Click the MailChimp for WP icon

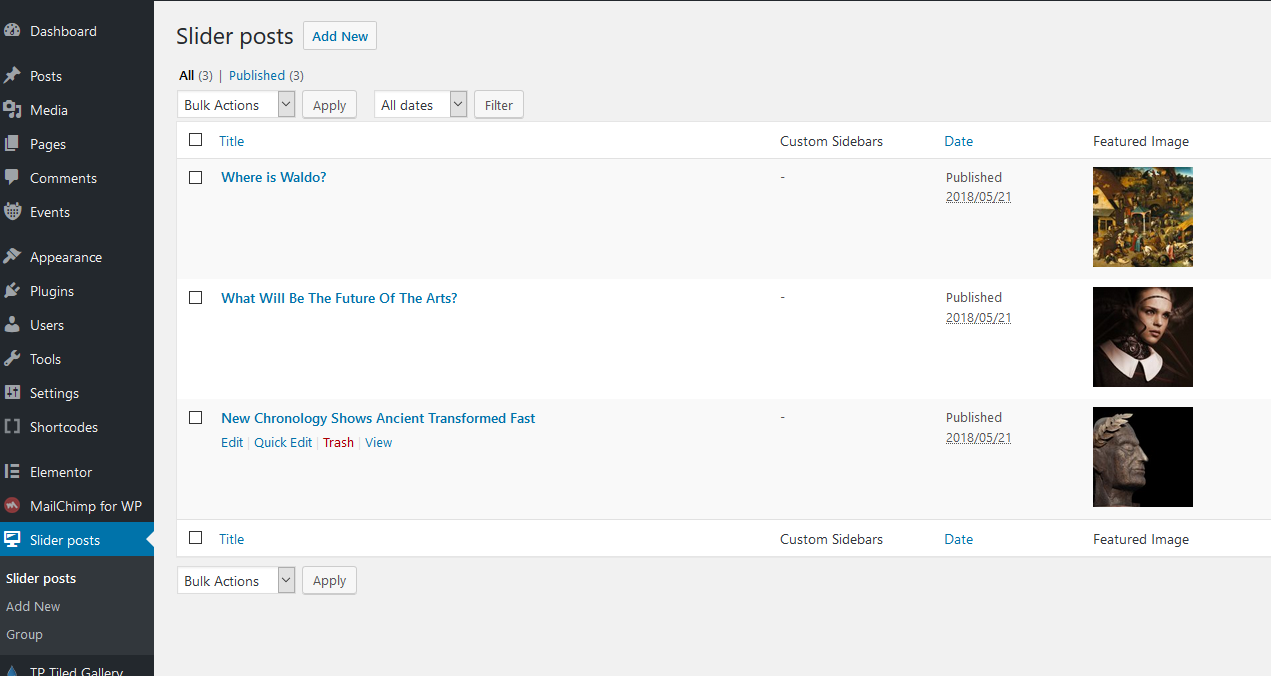12,506
